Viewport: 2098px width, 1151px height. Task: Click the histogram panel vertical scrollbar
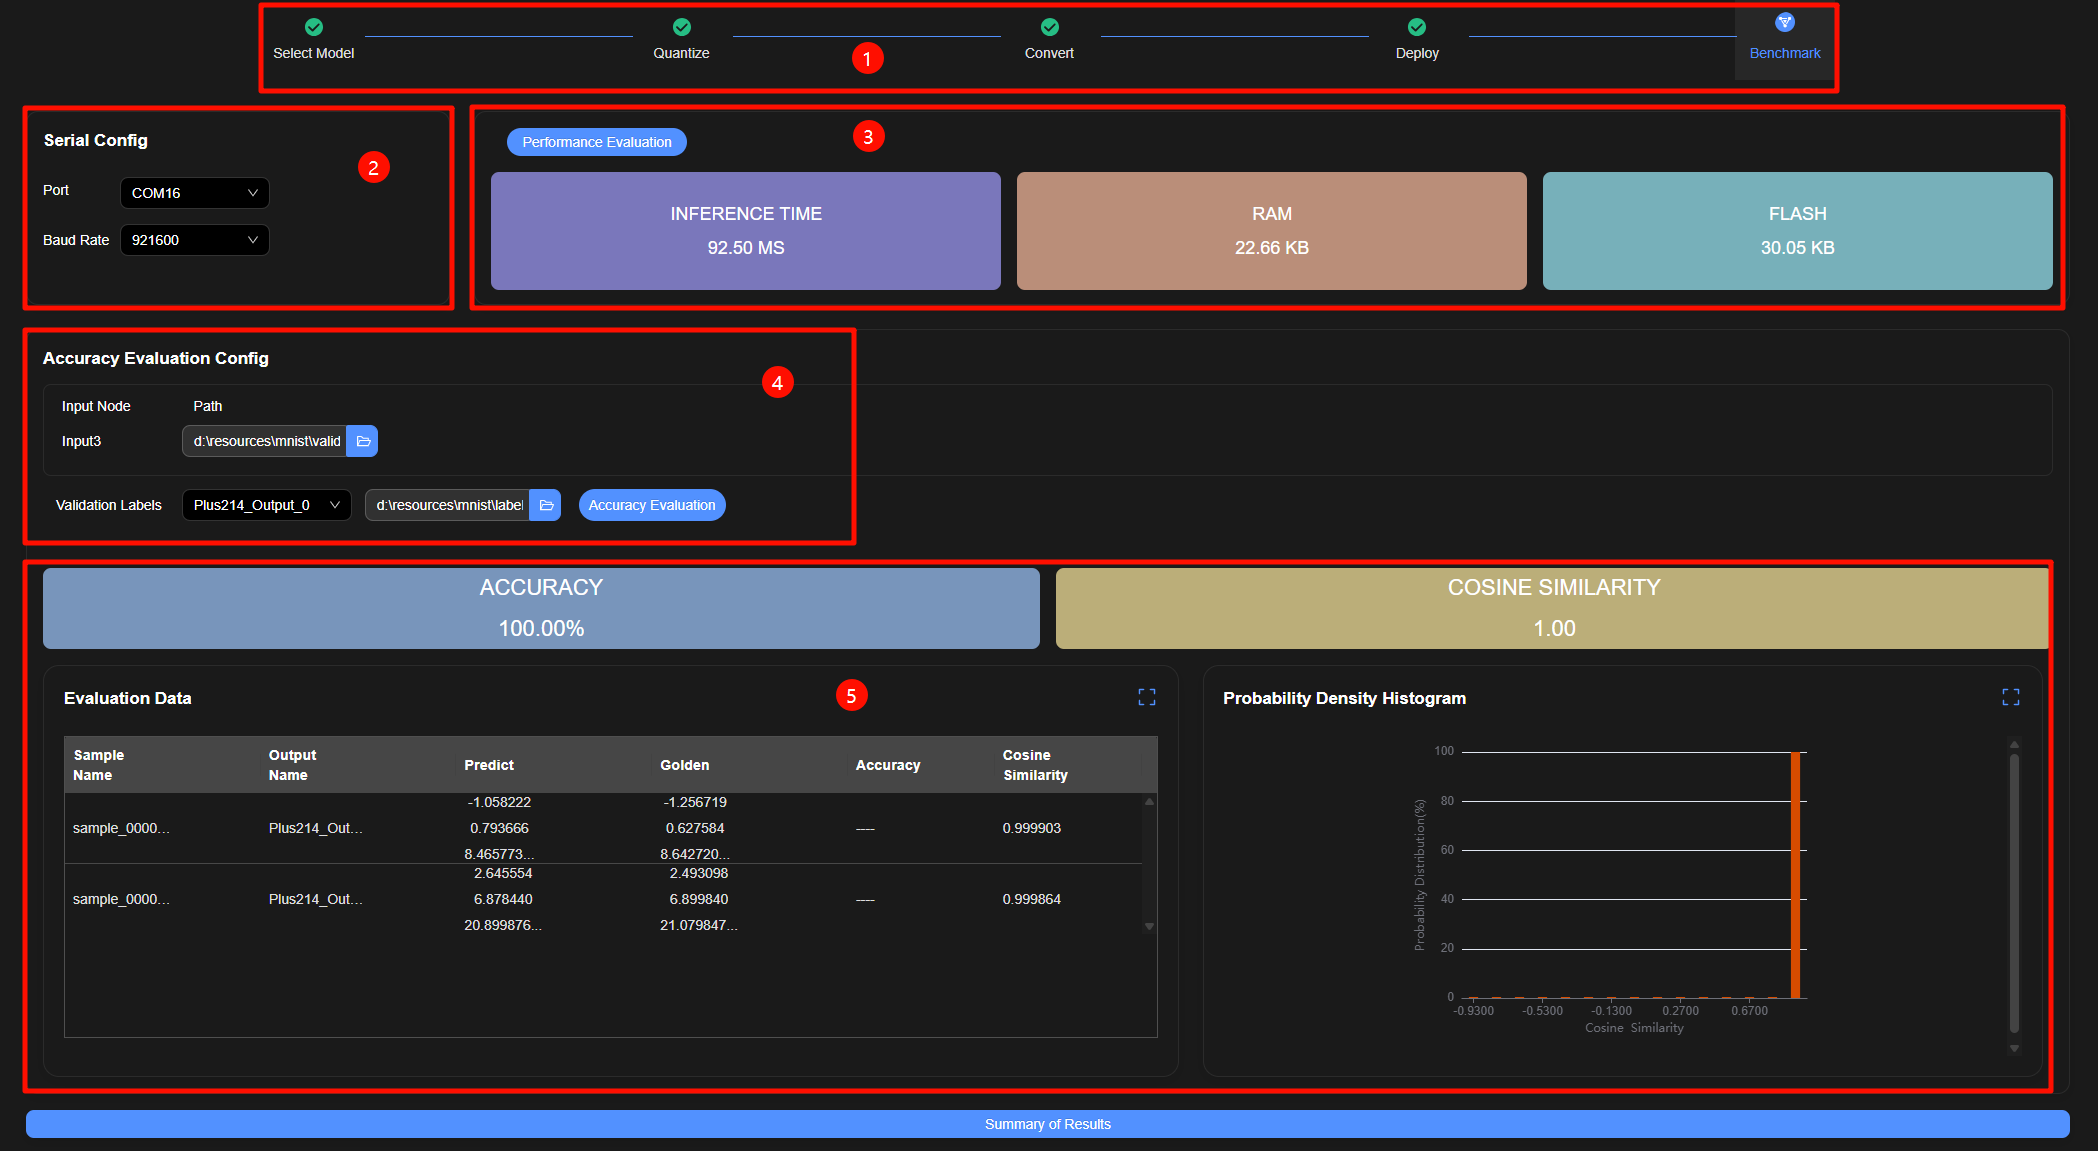2014,893
